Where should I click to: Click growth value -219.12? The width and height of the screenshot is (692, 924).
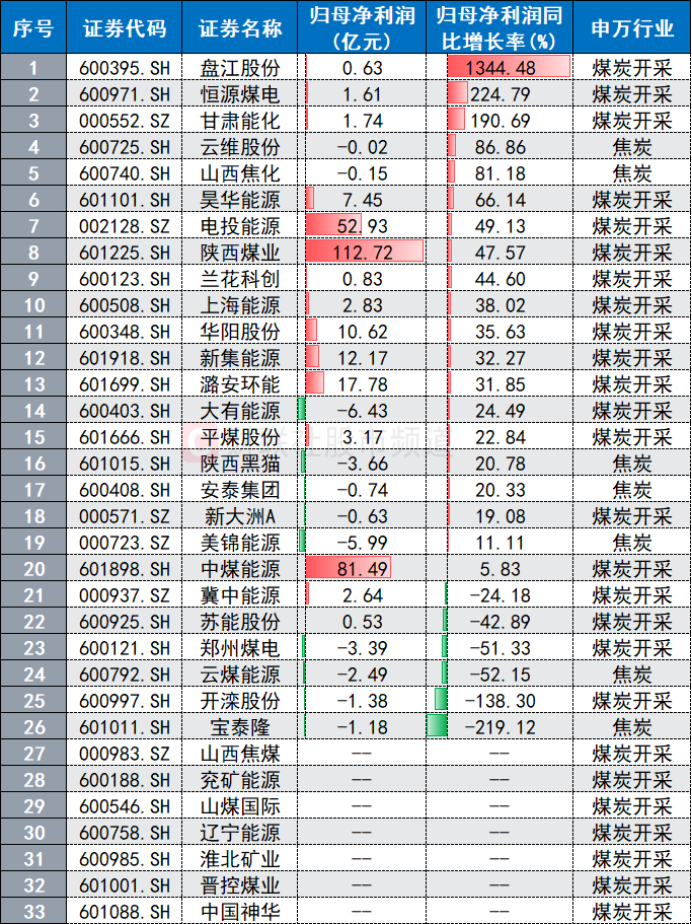499,727
